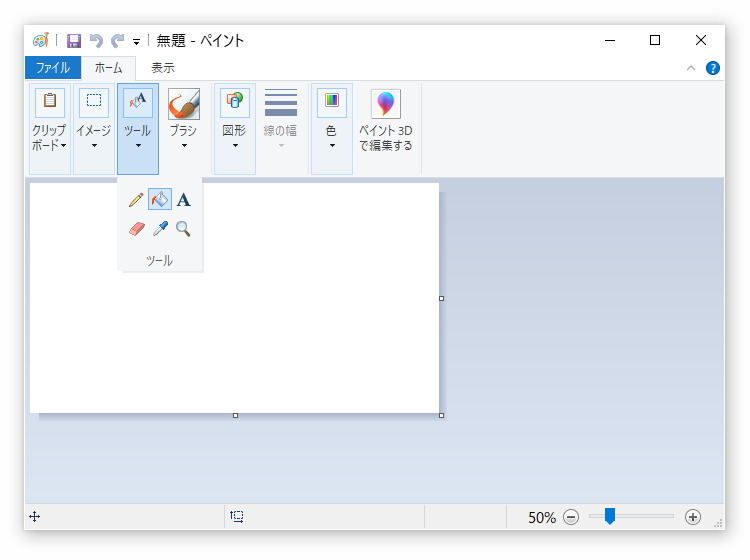Open the 色 colors group
This screenshot has width=750, height=560.
pos(331,129)
